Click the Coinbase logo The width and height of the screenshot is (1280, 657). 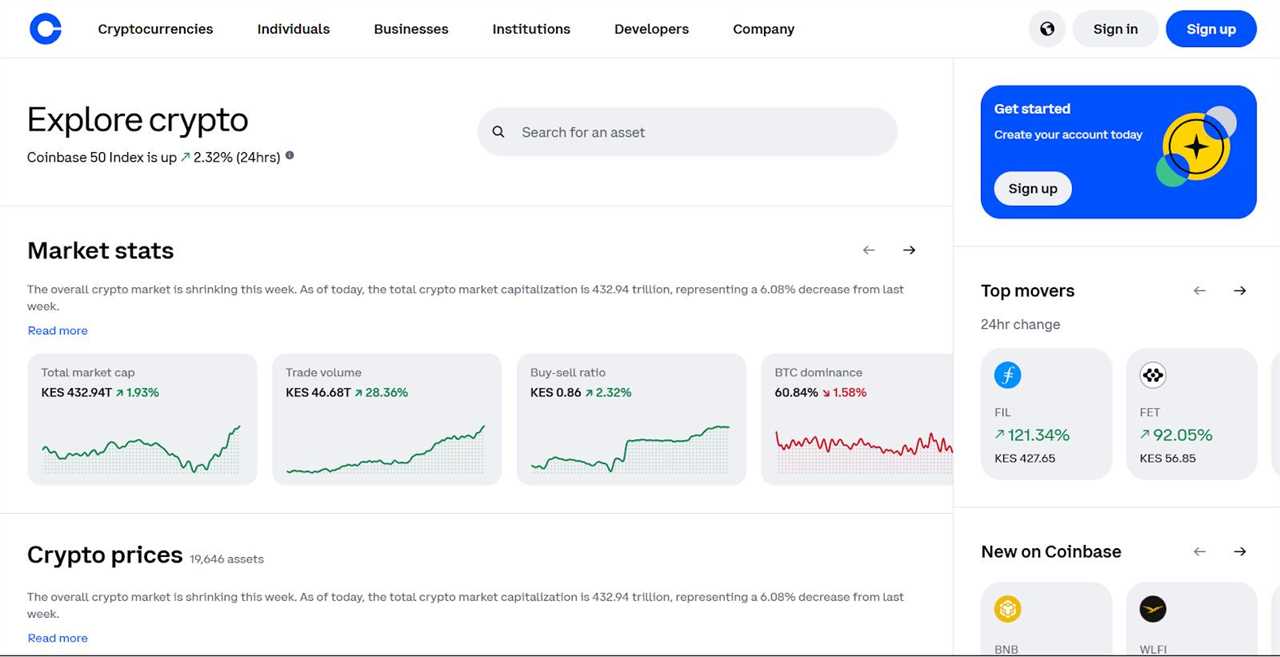point(46,29)
